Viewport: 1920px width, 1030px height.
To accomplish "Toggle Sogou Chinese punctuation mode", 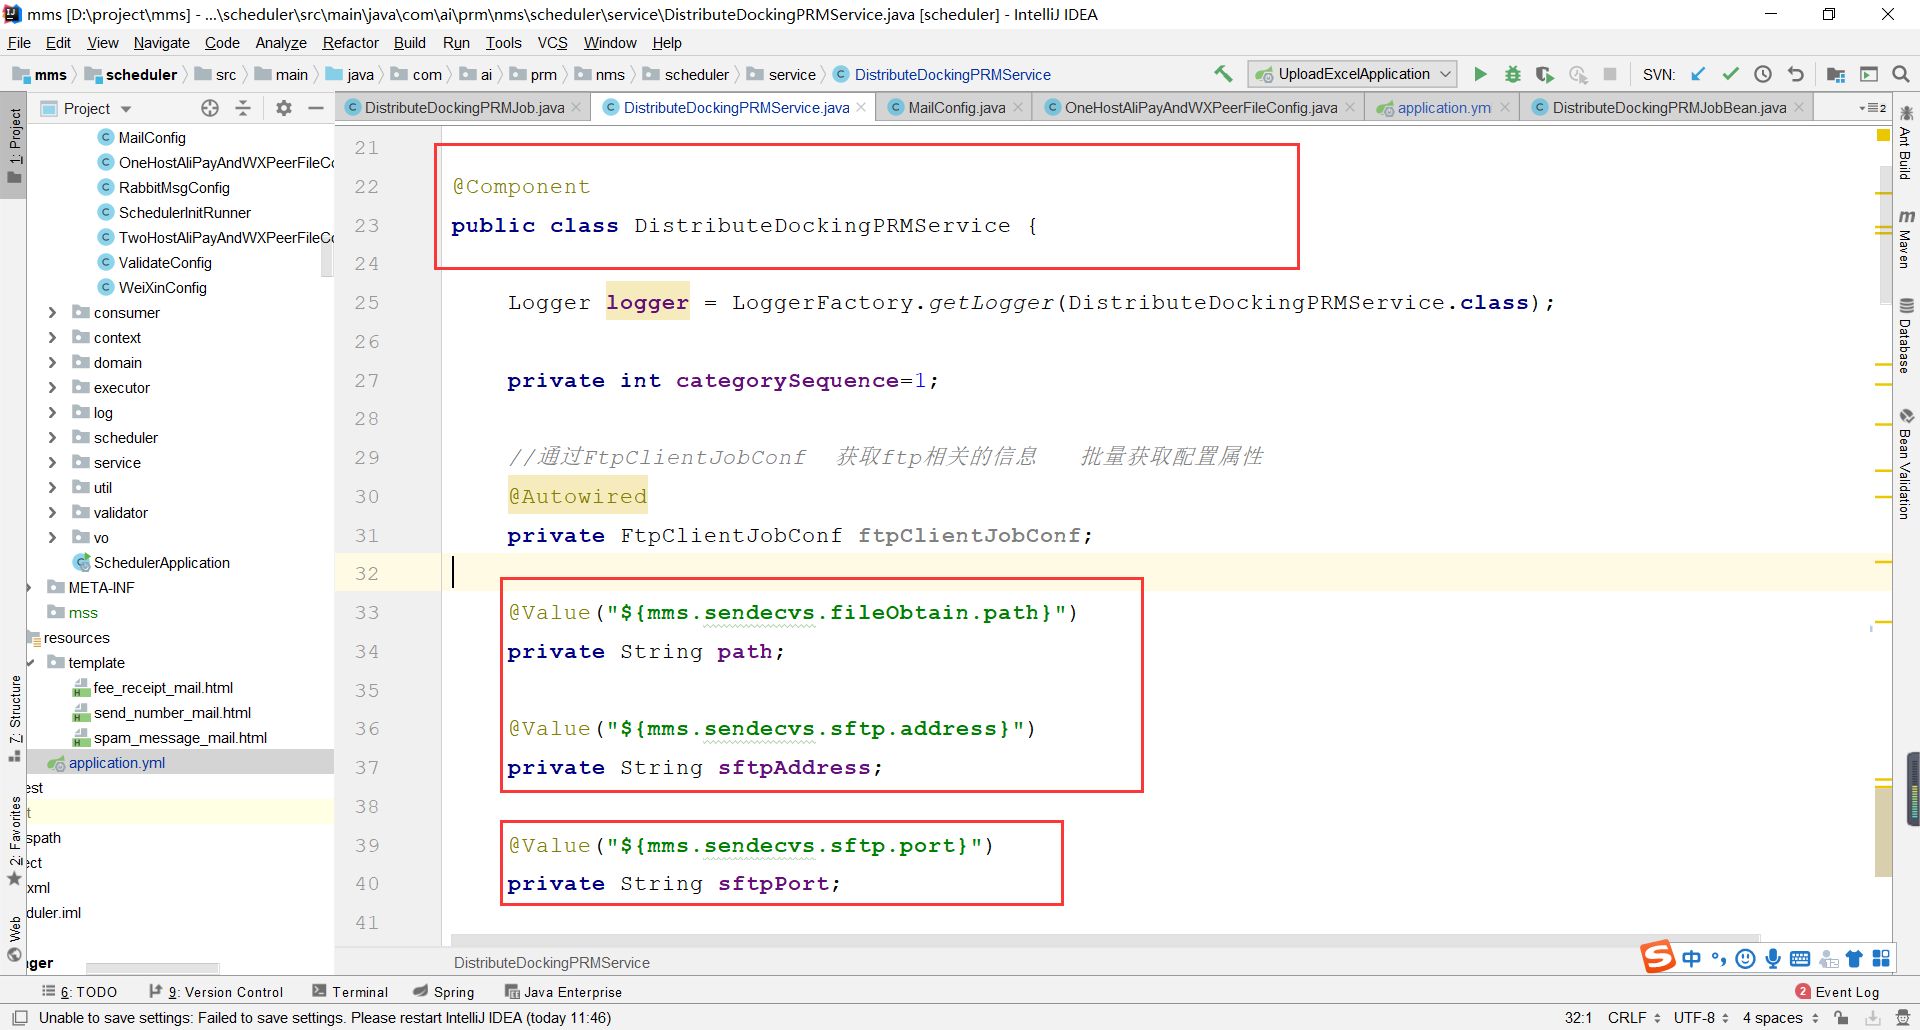I will click(1719, 959).
